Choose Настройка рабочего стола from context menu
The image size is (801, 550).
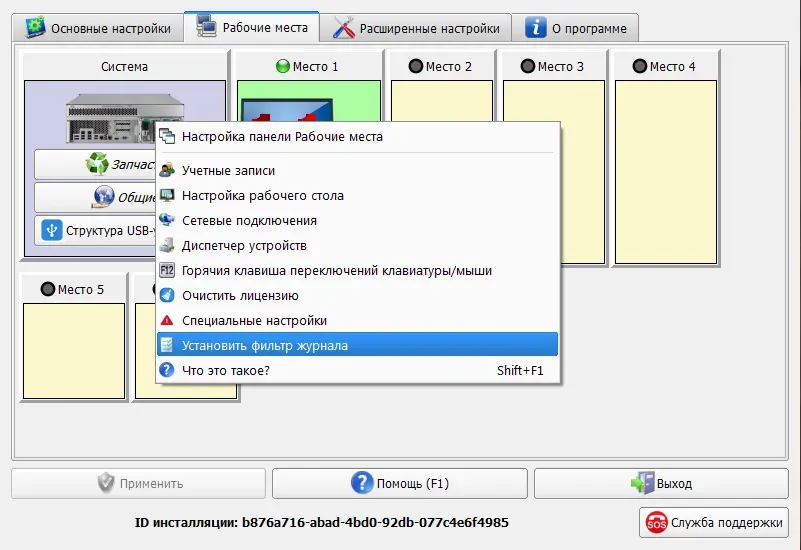(262, 196)
